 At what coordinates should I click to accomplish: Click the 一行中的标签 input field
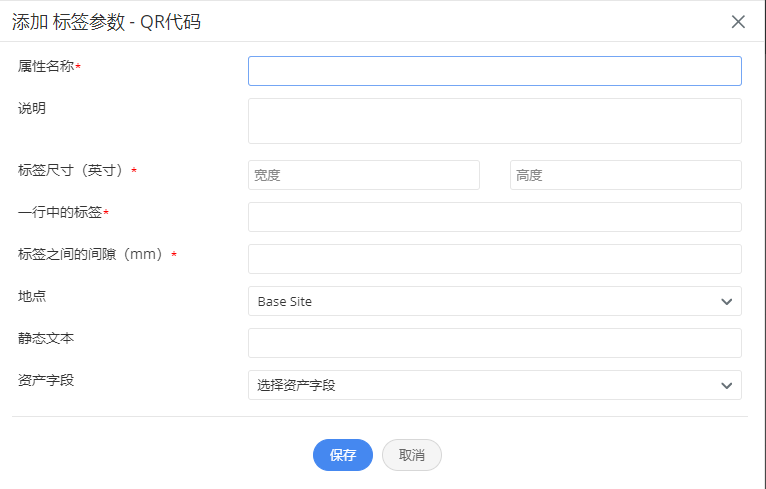click(x=494, y=217)
